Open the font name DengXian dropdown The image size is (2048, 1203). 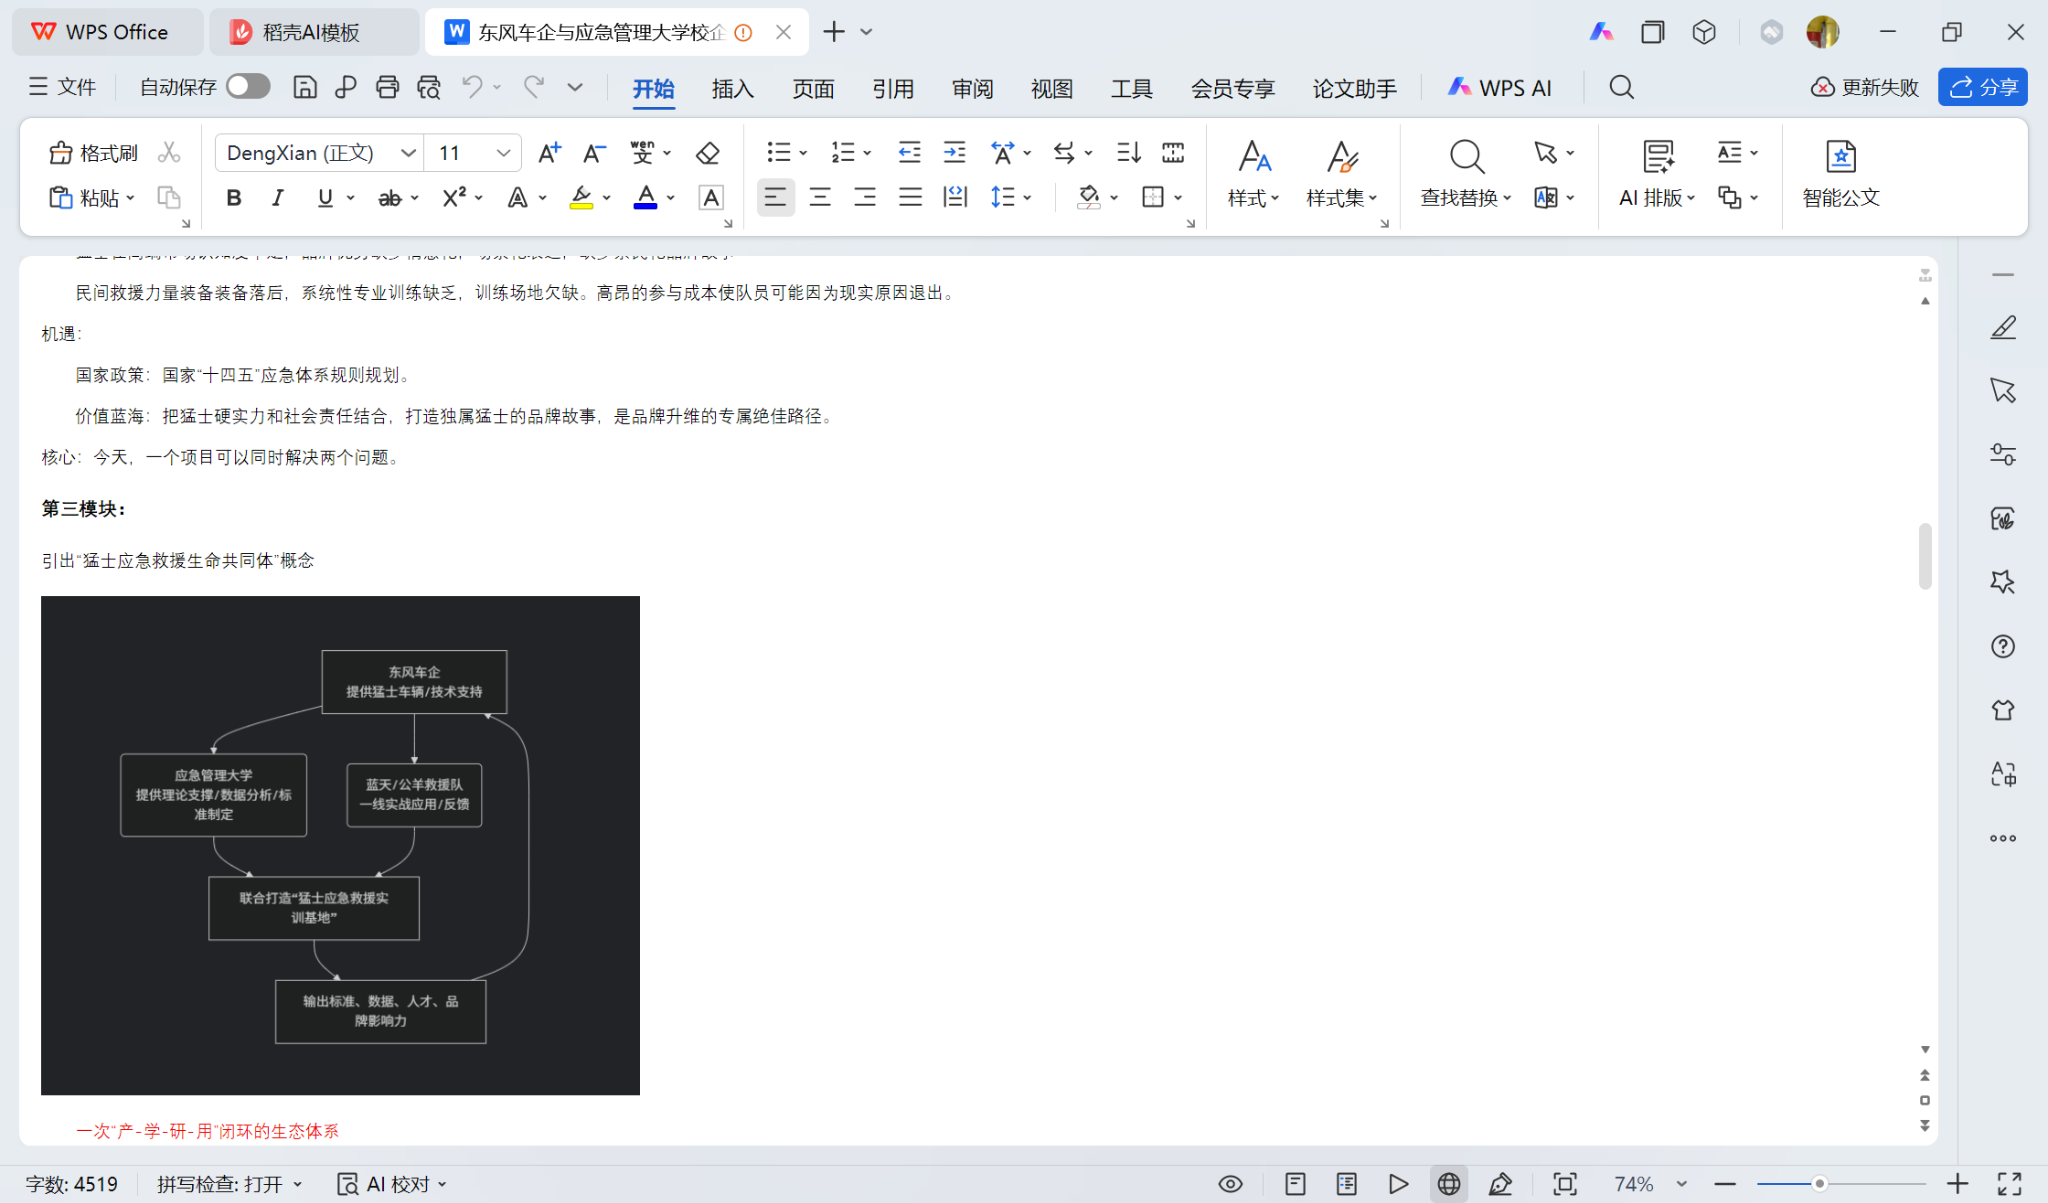pyautogui.click(x=408, y=153)
